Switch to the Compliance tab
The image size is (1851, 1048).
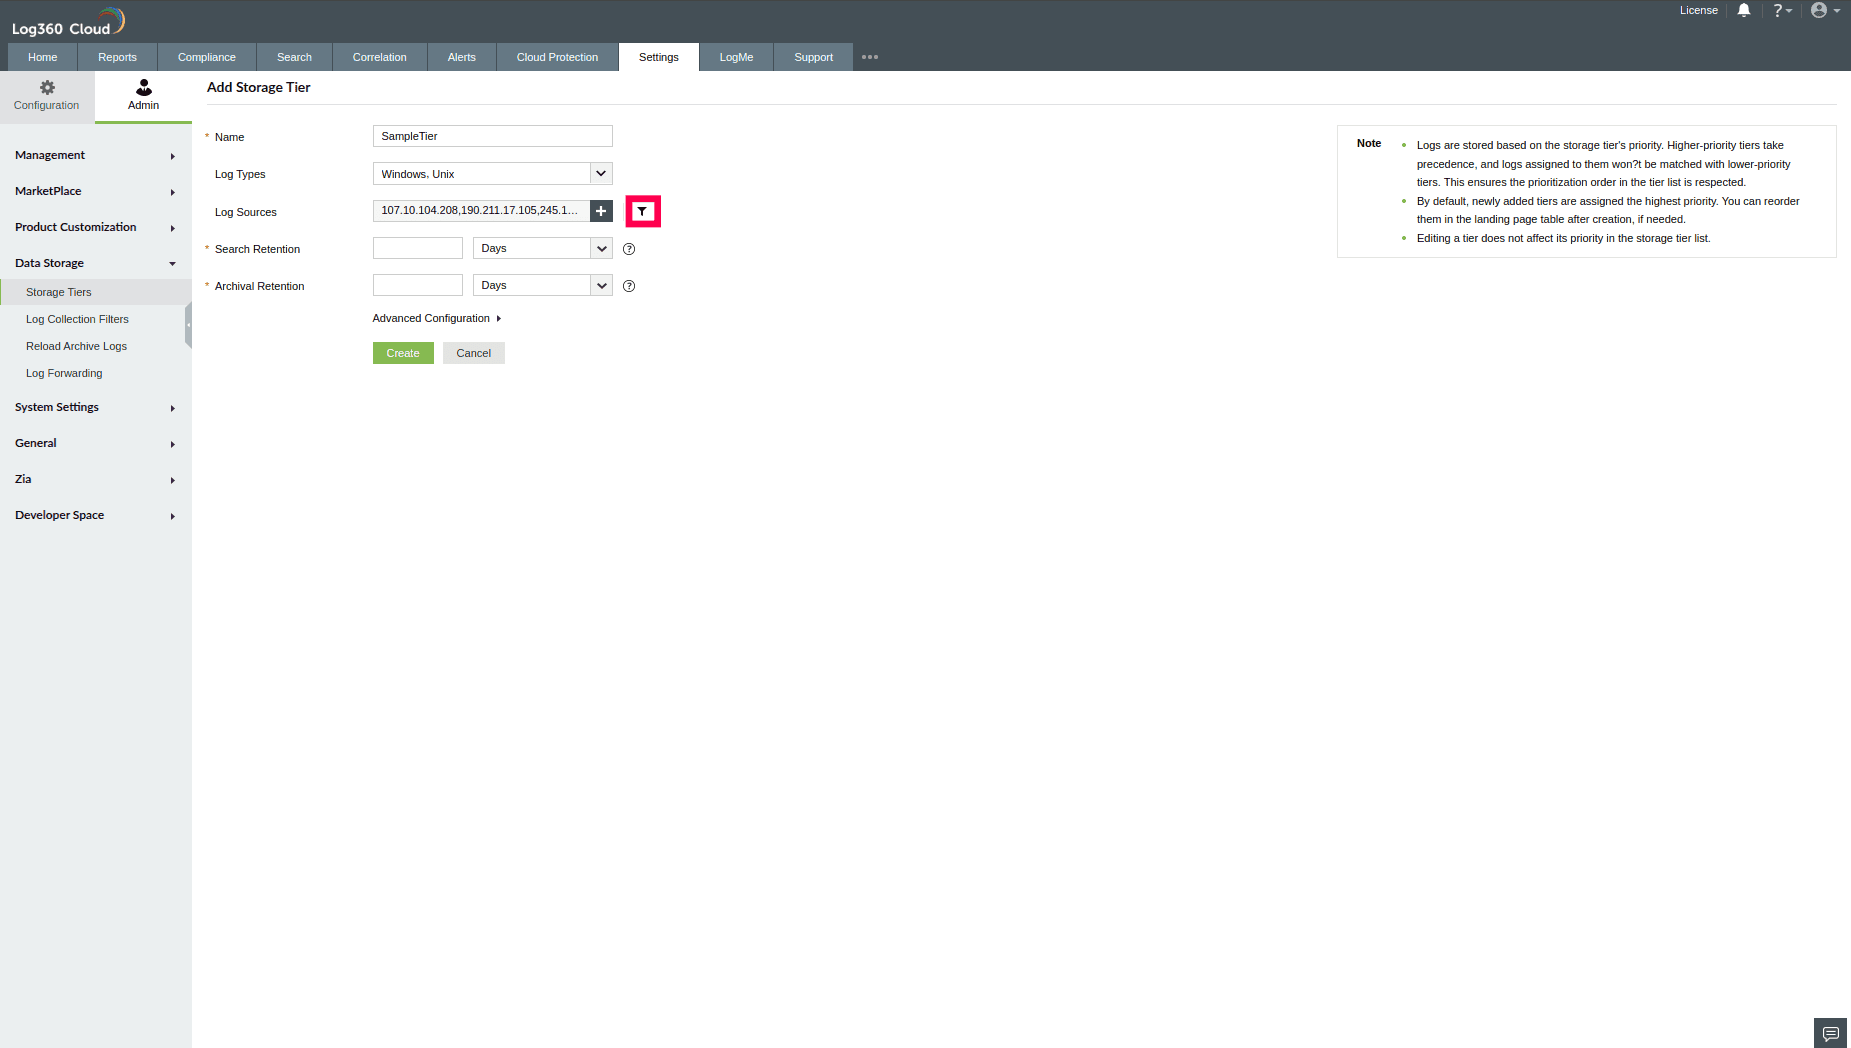(206, 57)
